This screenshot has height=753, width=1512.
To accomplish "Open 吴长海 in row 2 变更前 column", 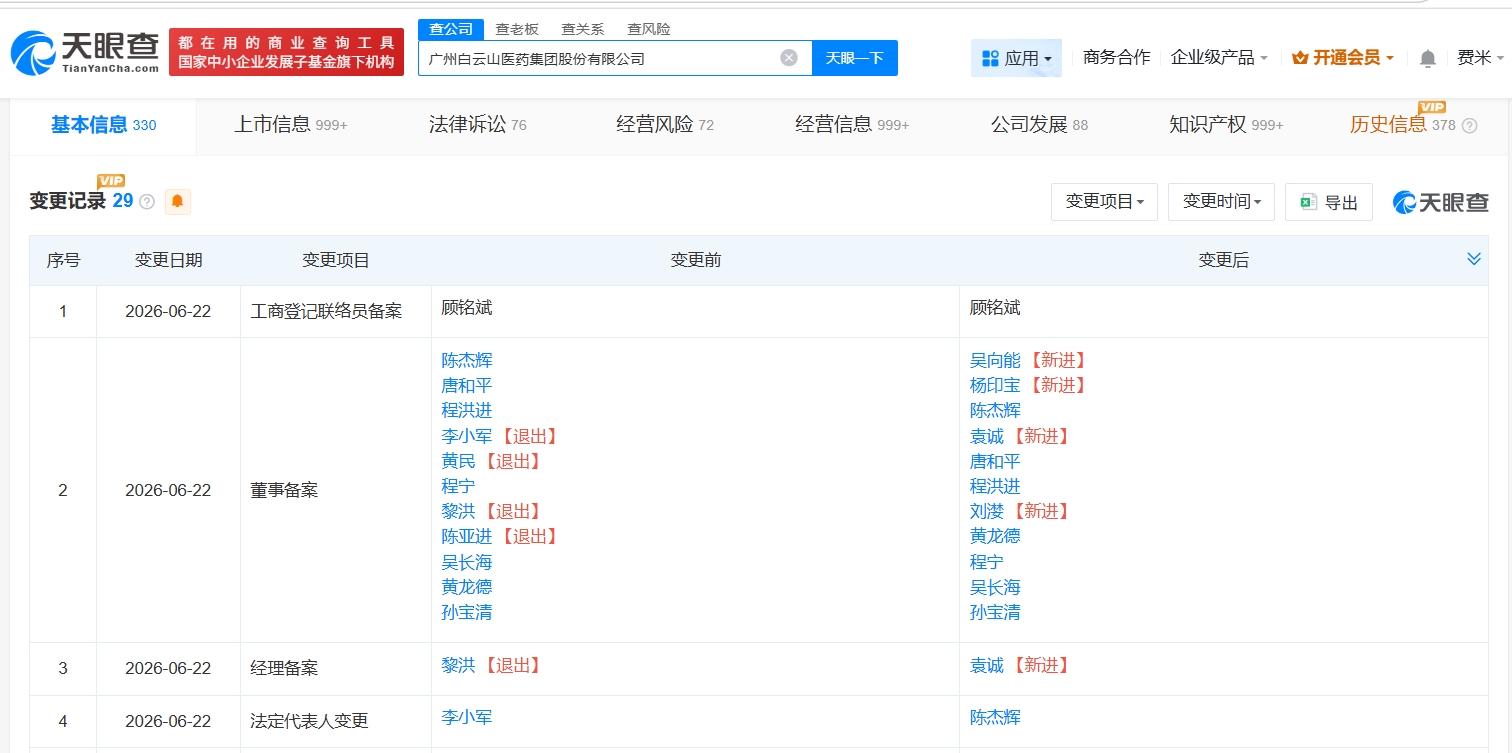I will point(467,562).
